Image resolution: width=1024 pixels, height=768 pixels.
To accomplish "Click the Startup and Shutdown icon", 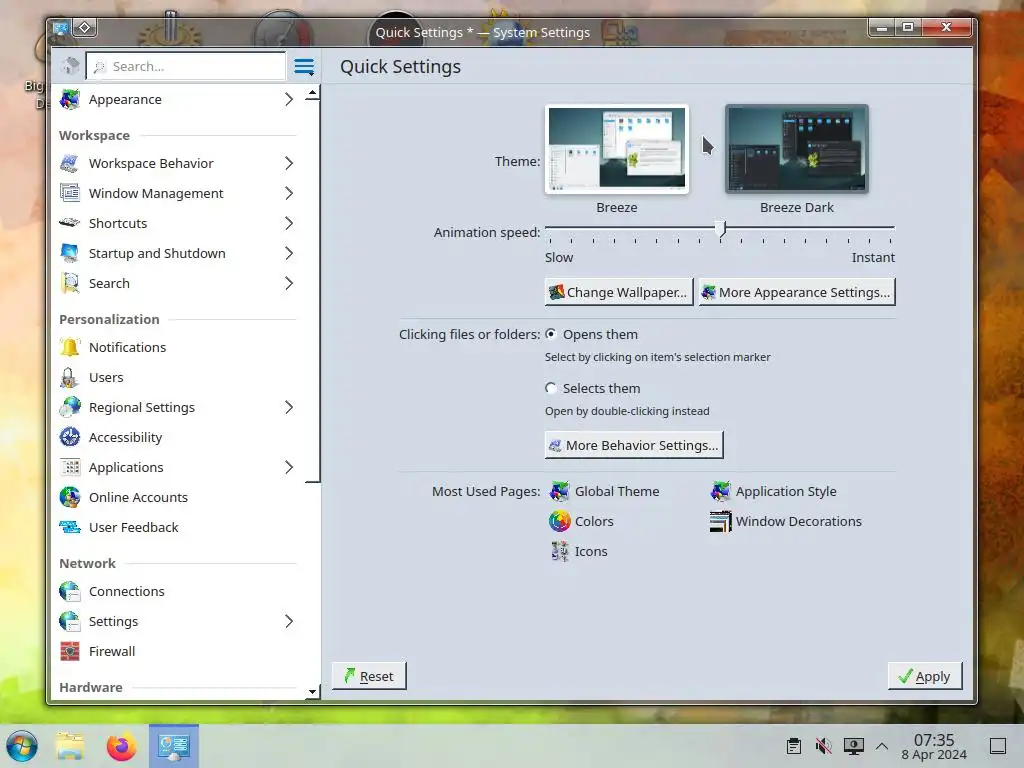I will pyautogui.click(x=70, y=253).
